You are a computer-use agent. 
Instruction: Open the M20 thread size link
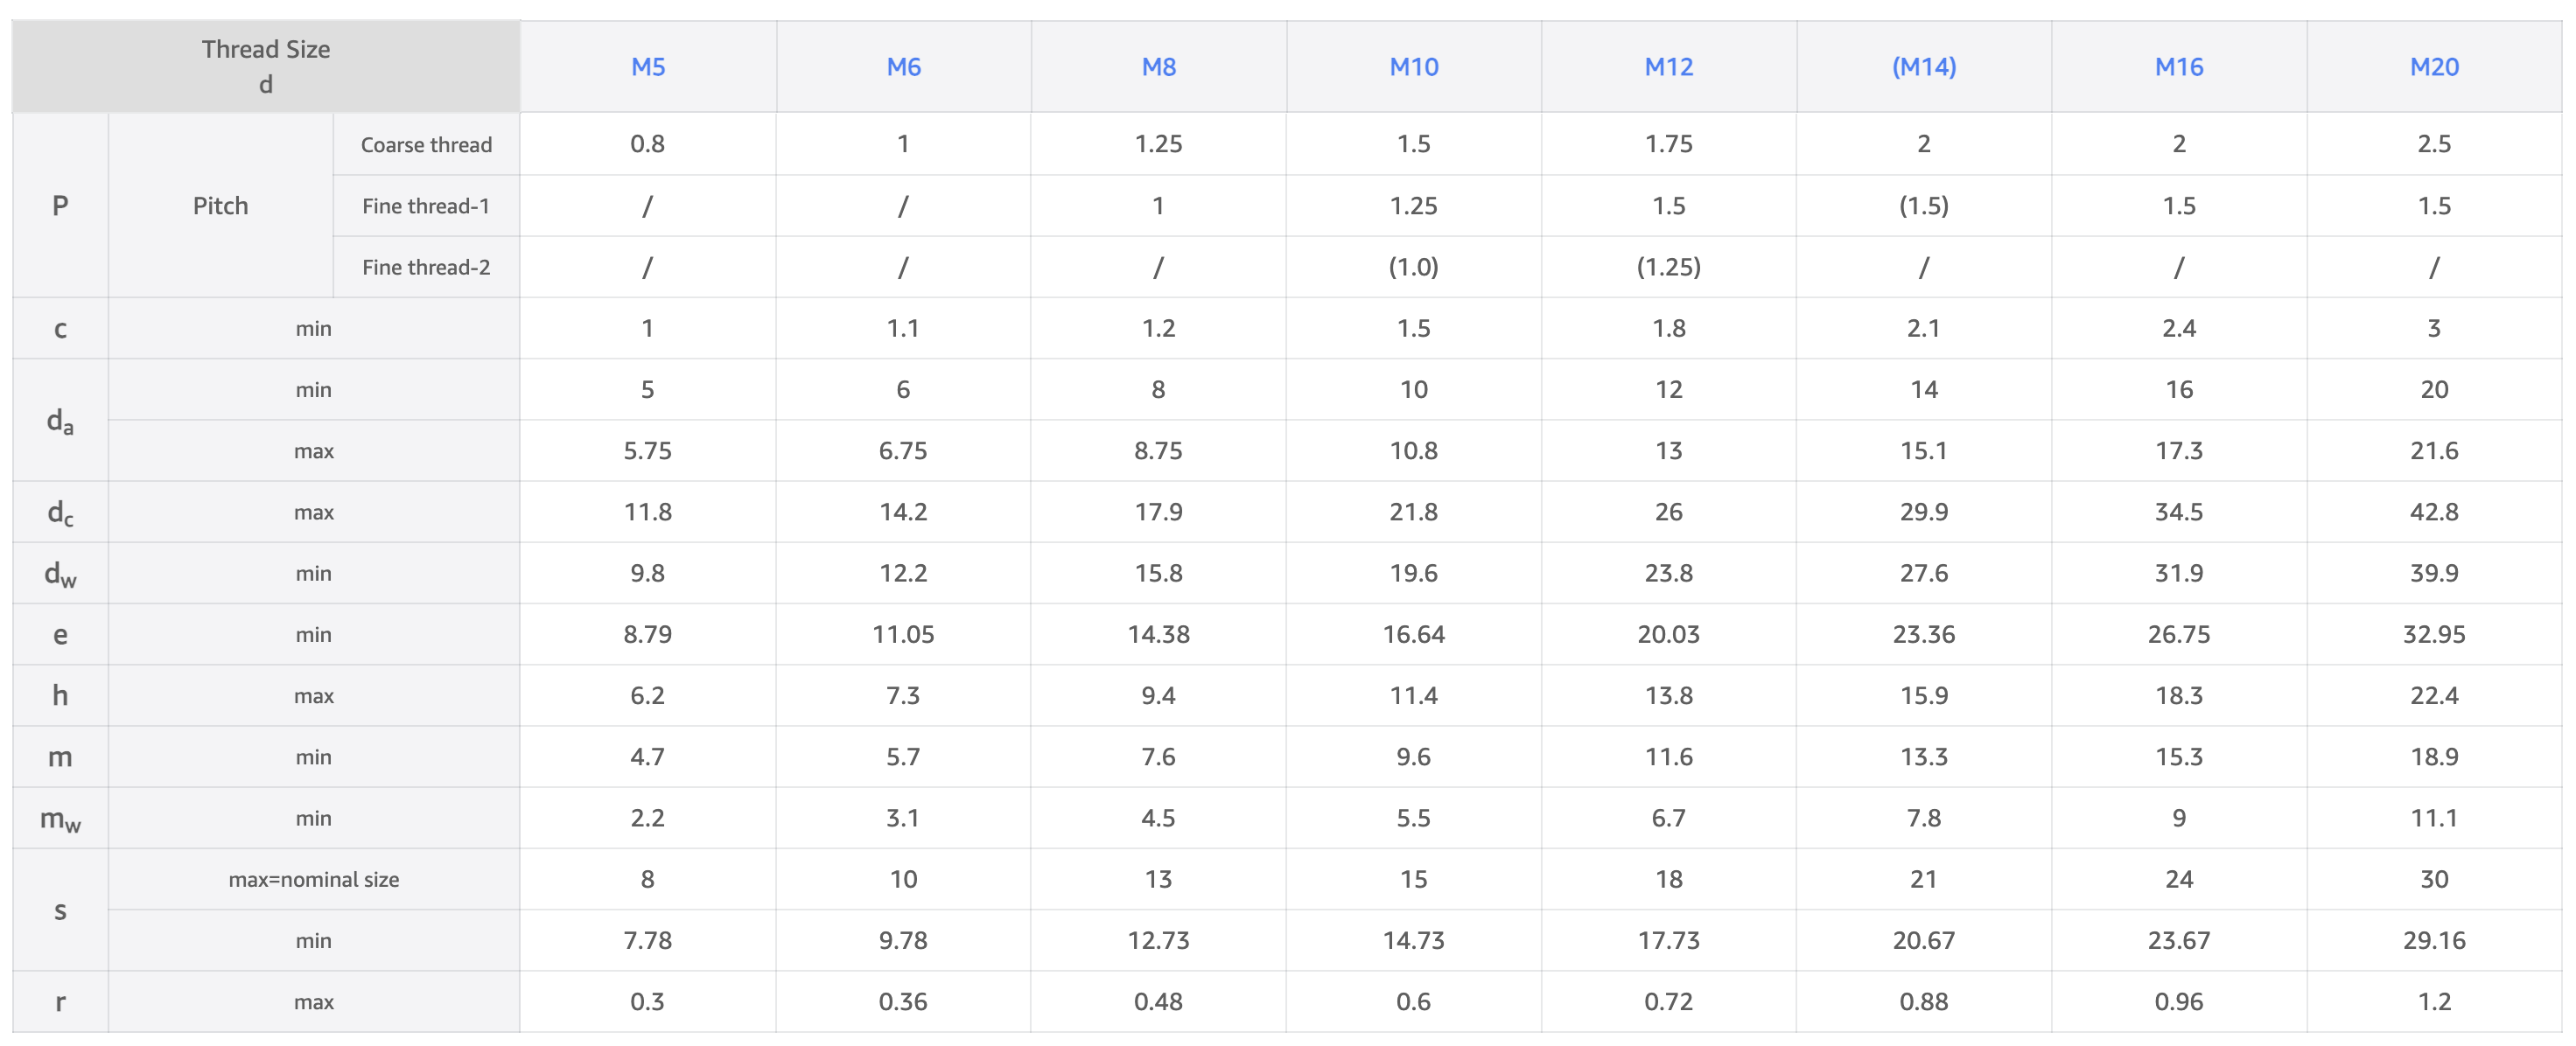pyautogui.click(x=2433, y=67)
